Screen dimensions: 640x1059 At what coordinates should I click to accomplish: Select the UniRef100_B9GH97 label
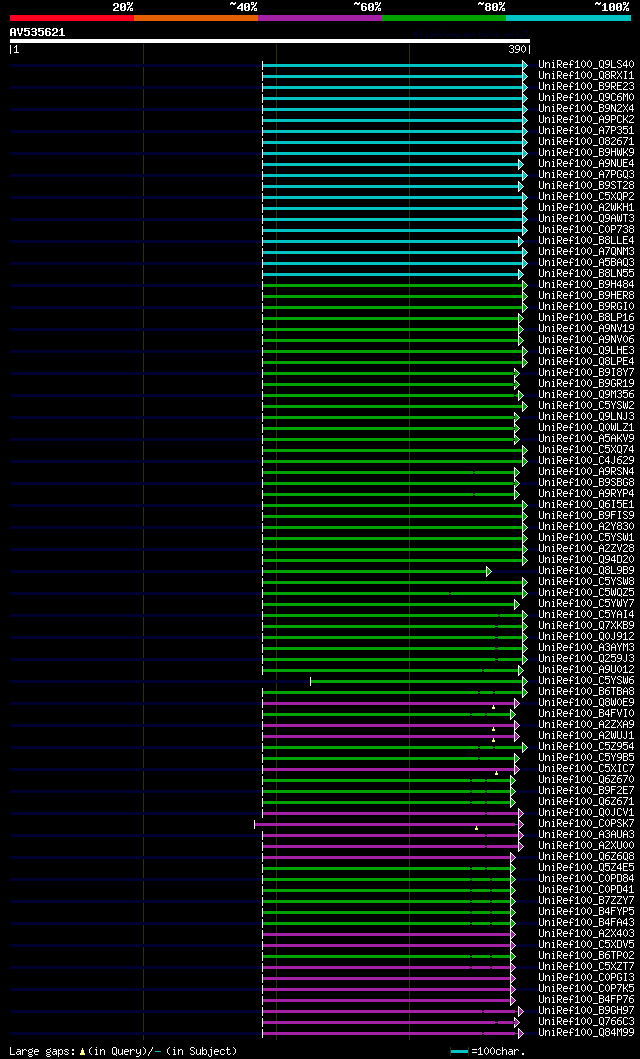click(587, 1011)
